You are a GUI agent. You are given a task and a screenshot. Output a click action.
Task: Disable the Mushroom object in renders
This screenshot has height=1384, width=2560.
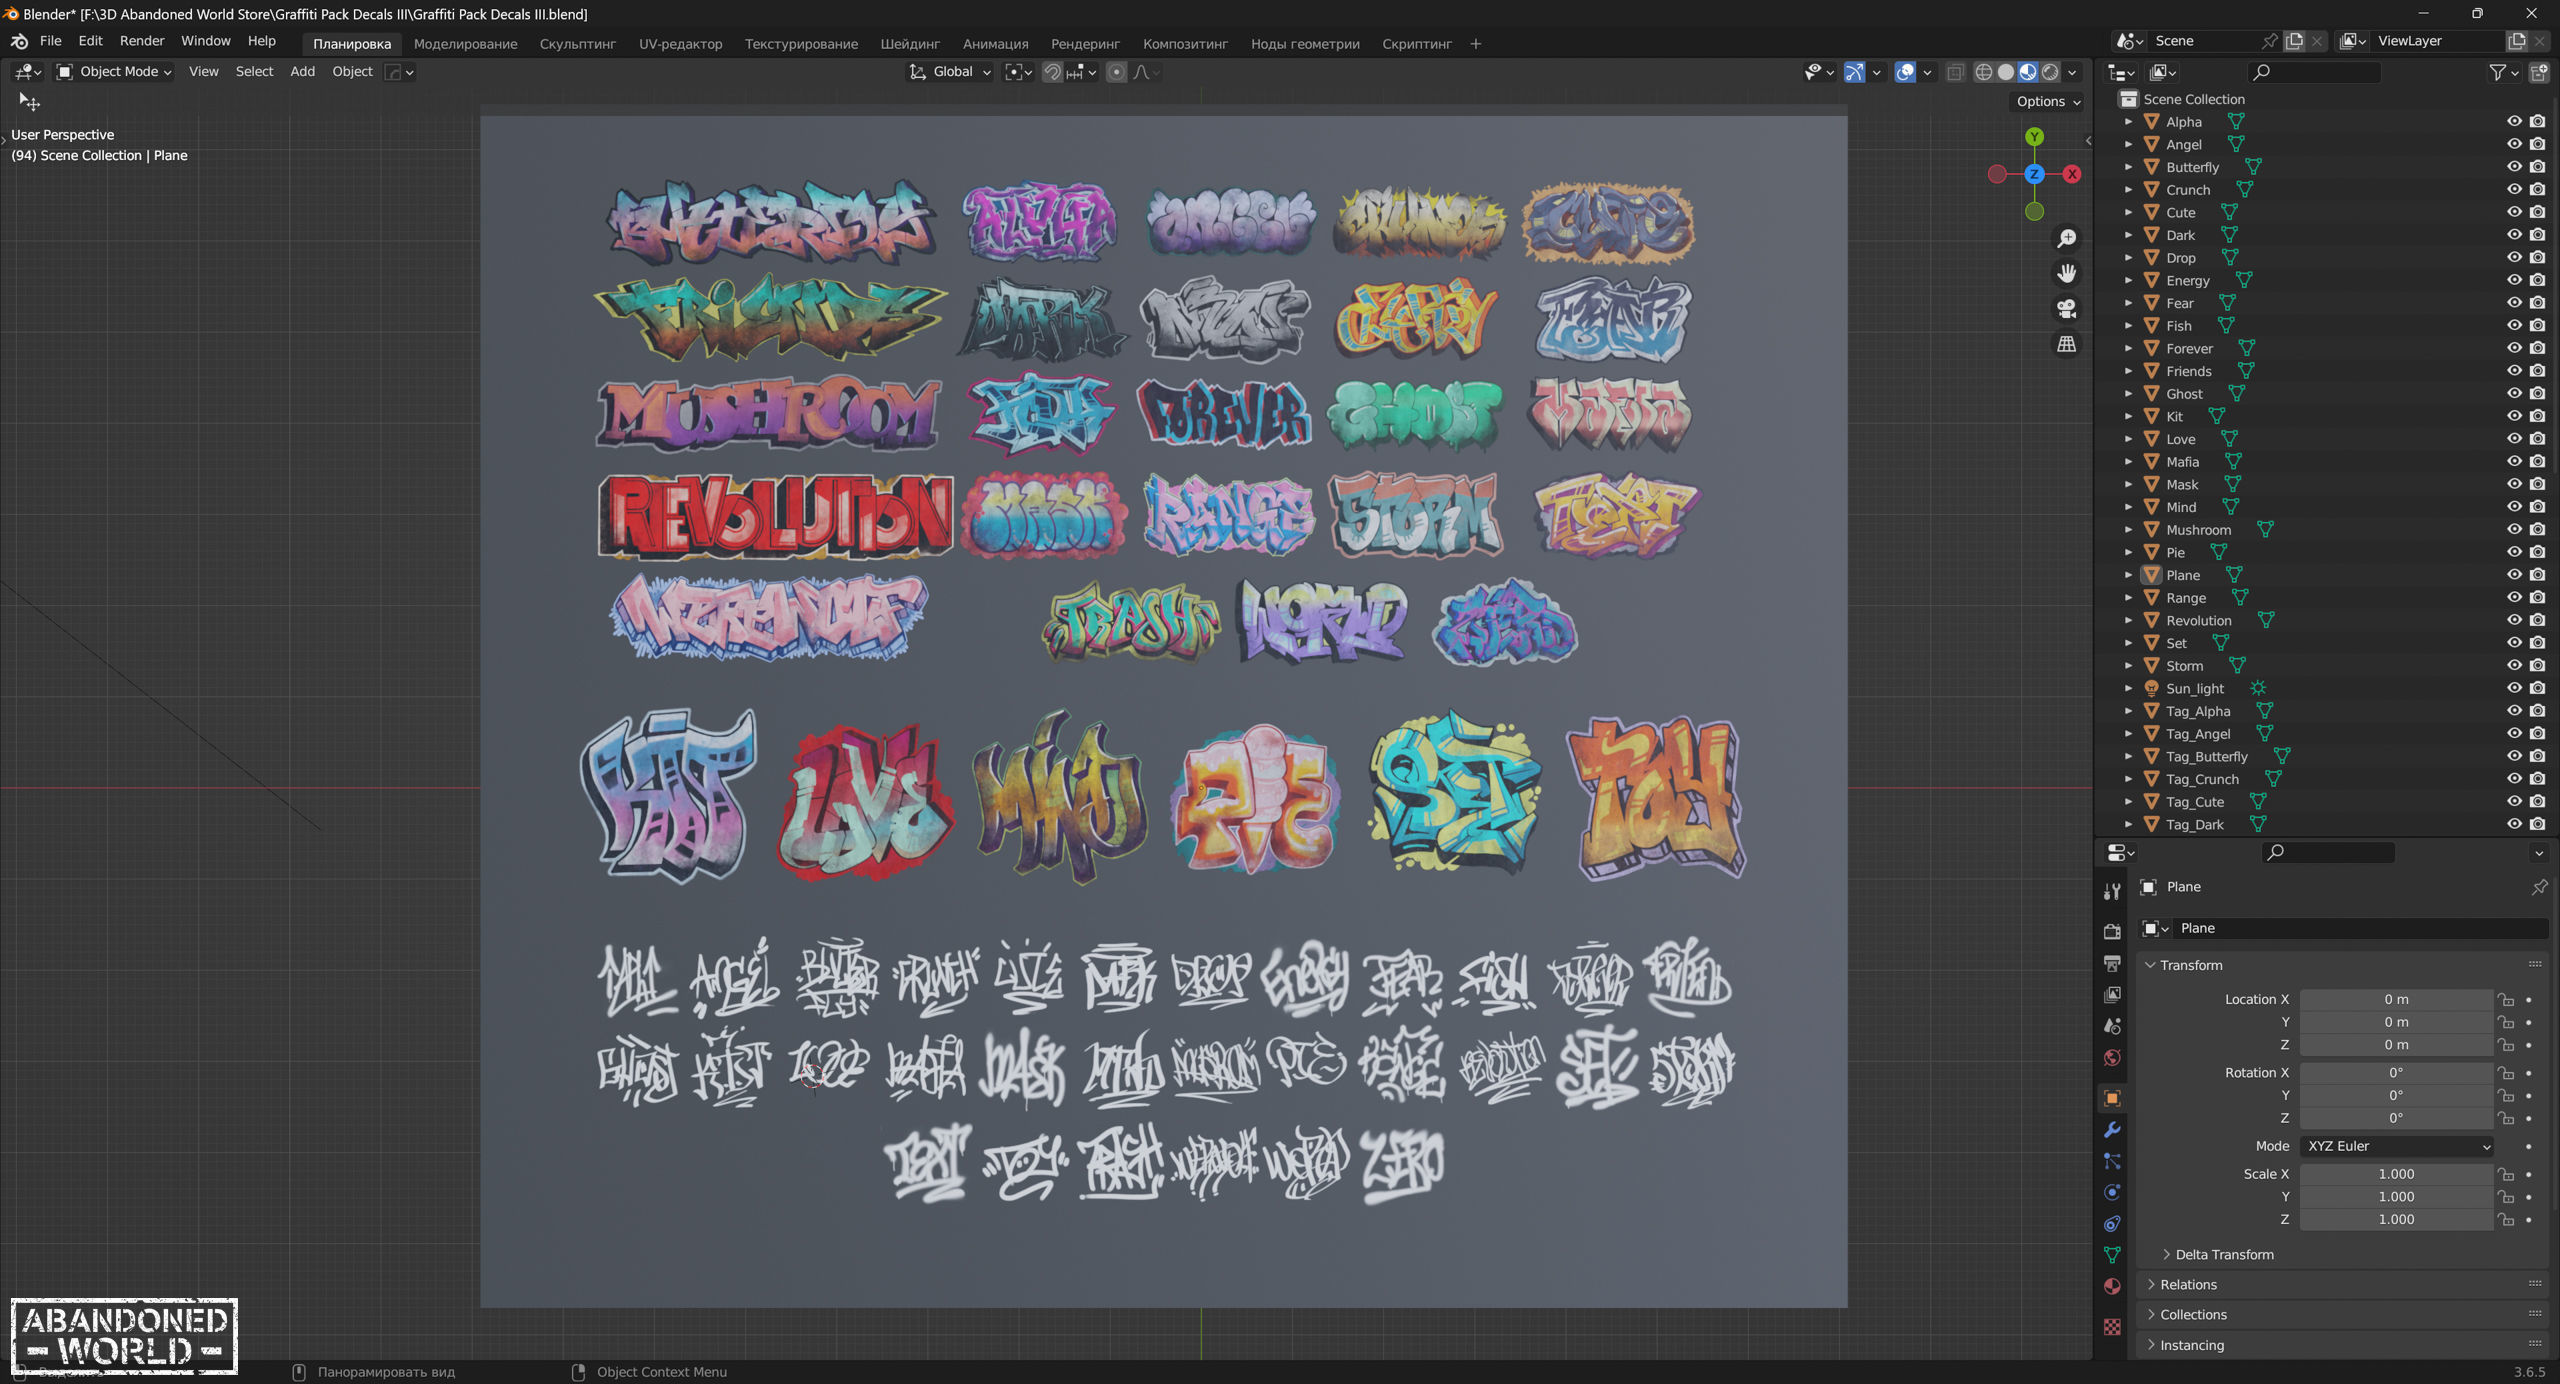tap(2537, 529)
